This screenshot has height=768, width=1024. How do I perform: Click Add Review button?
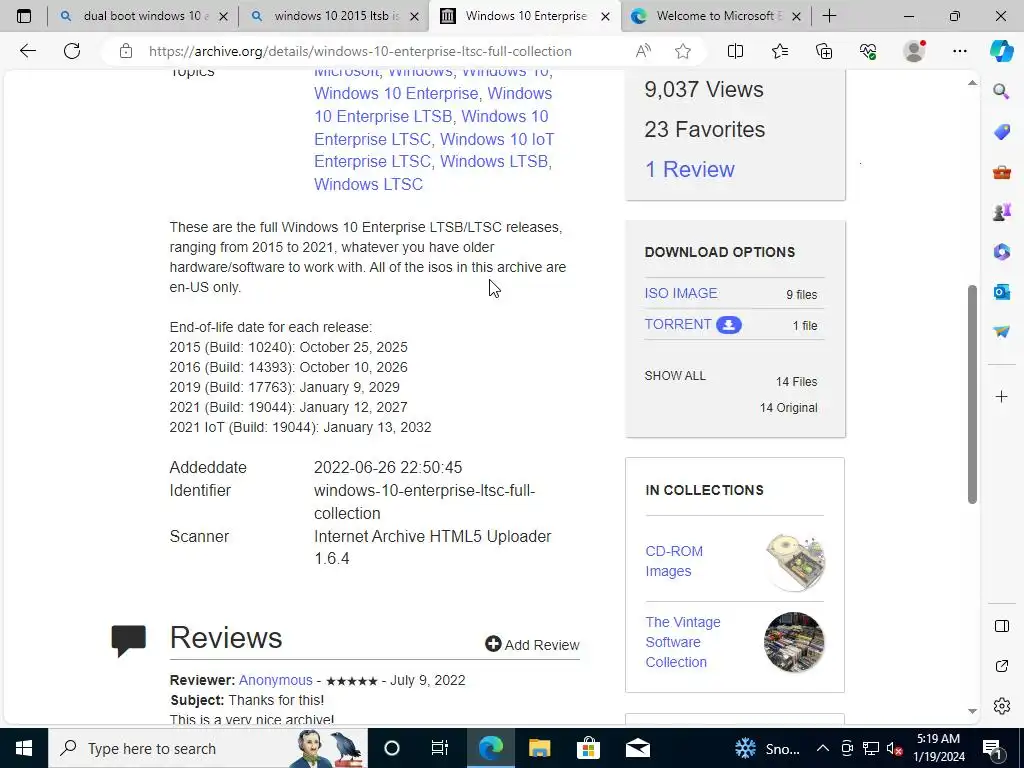[x=532, y=645]
